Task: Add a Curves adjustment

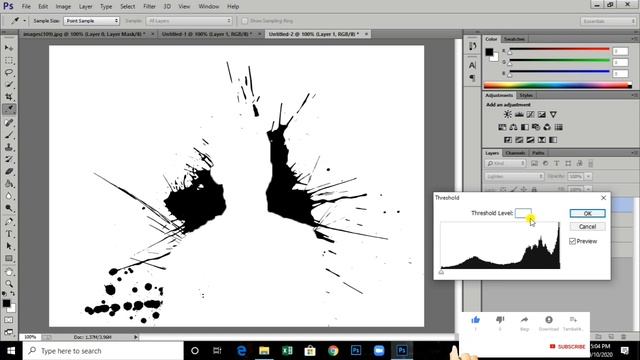Action: [x=530, y=115]
